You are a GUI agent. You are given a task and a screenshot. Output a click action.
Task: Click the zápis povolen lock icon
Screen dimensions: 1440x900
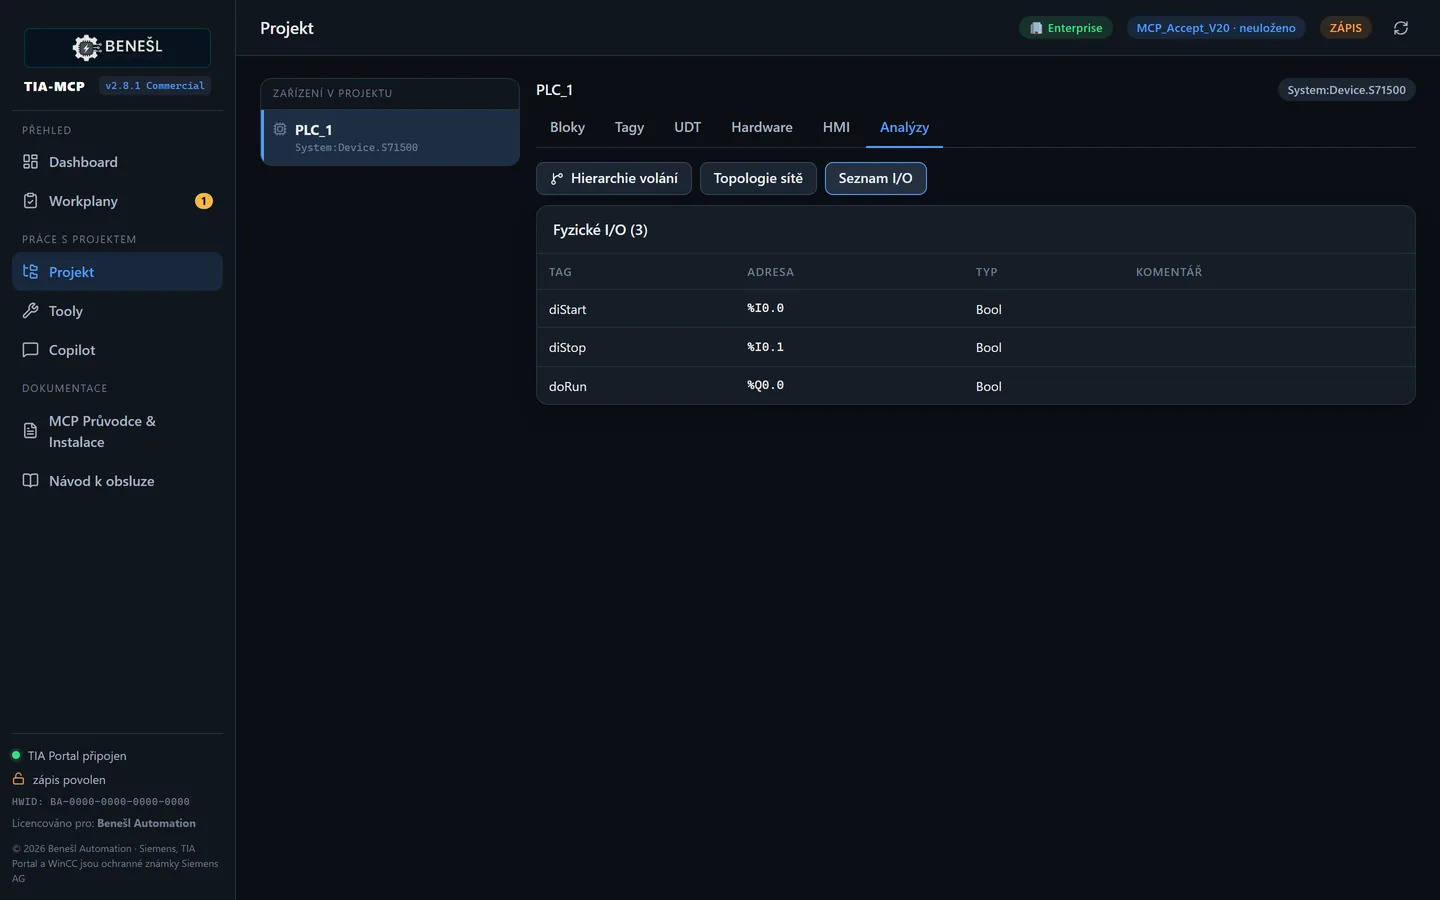(x=18, y=779)
